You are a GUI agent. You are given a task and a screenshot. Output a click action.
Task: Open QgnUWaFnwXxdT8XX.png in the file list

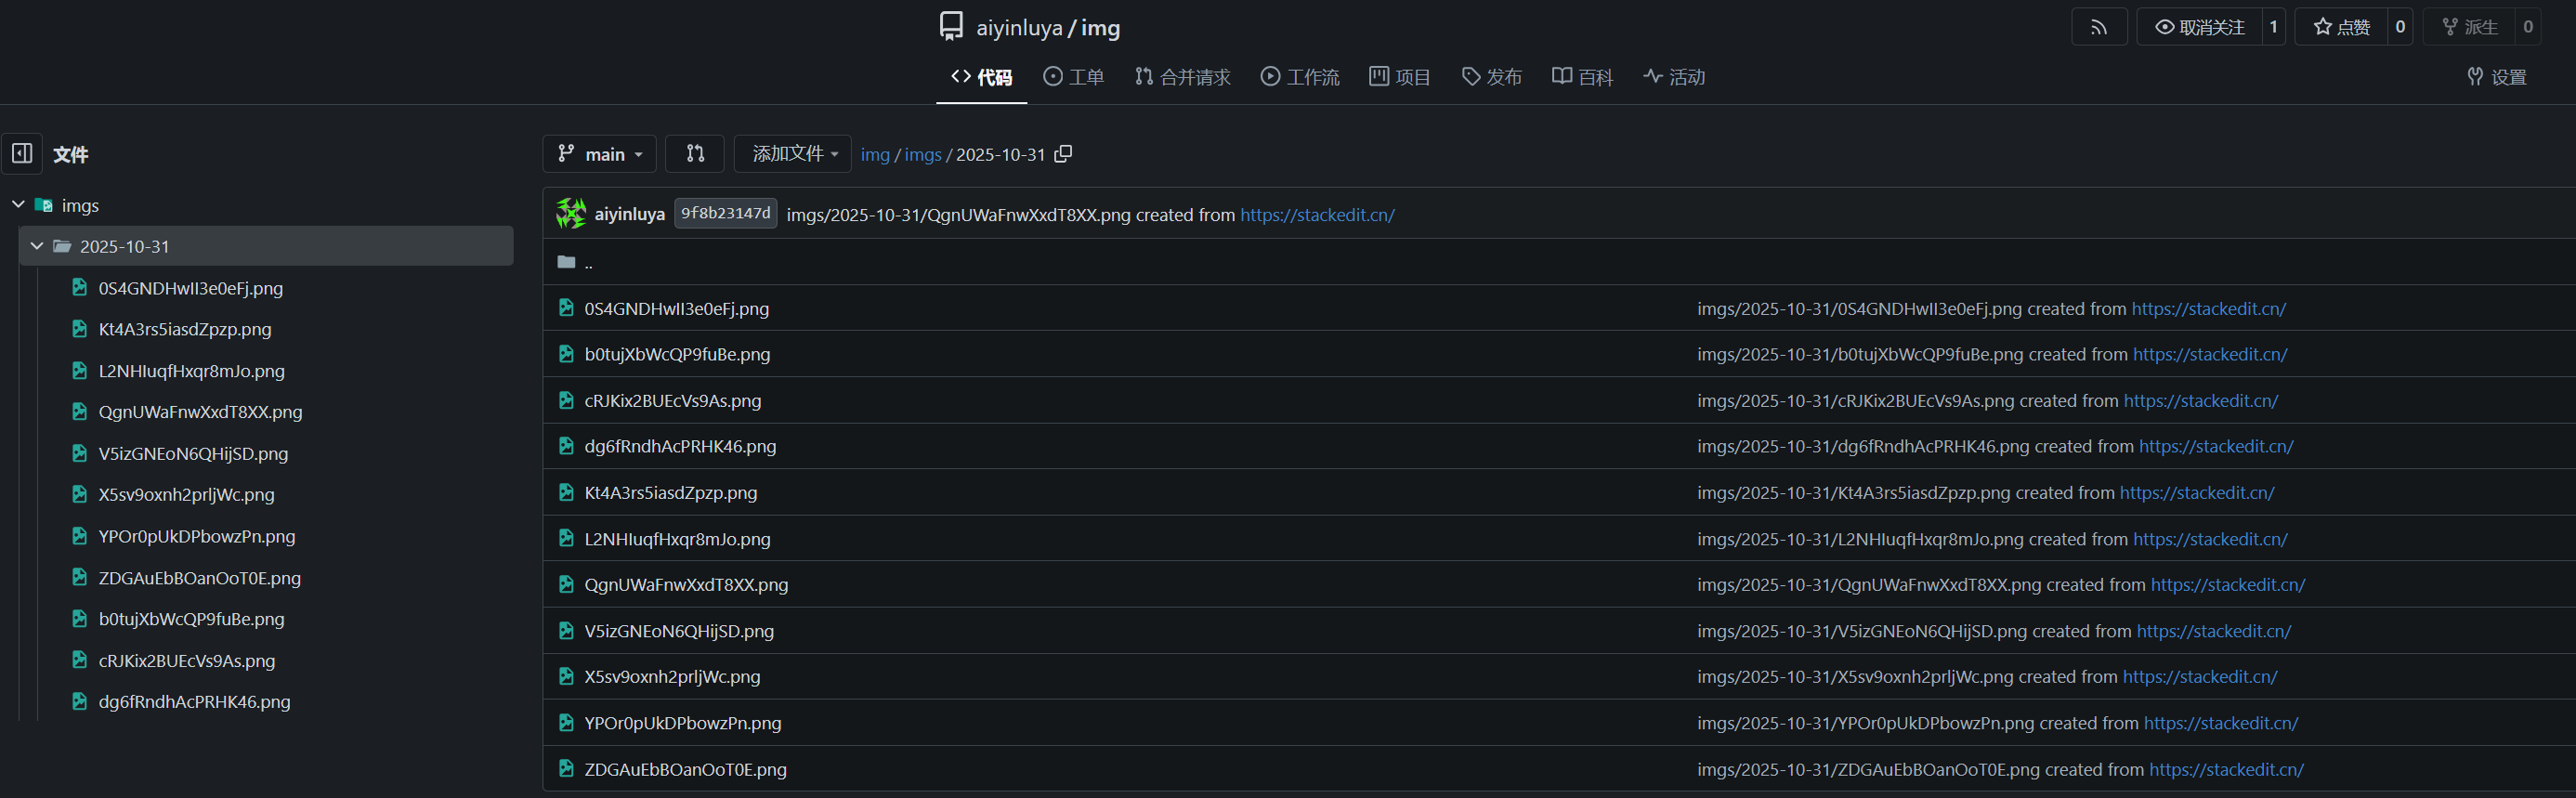click(686, 585)
